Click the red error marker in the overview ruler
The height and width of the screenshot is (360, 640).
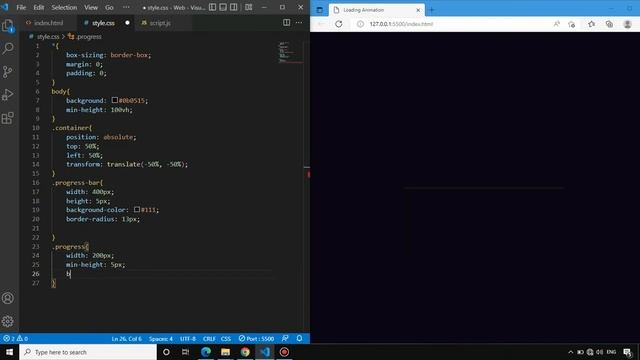click(x=308, y=174)
